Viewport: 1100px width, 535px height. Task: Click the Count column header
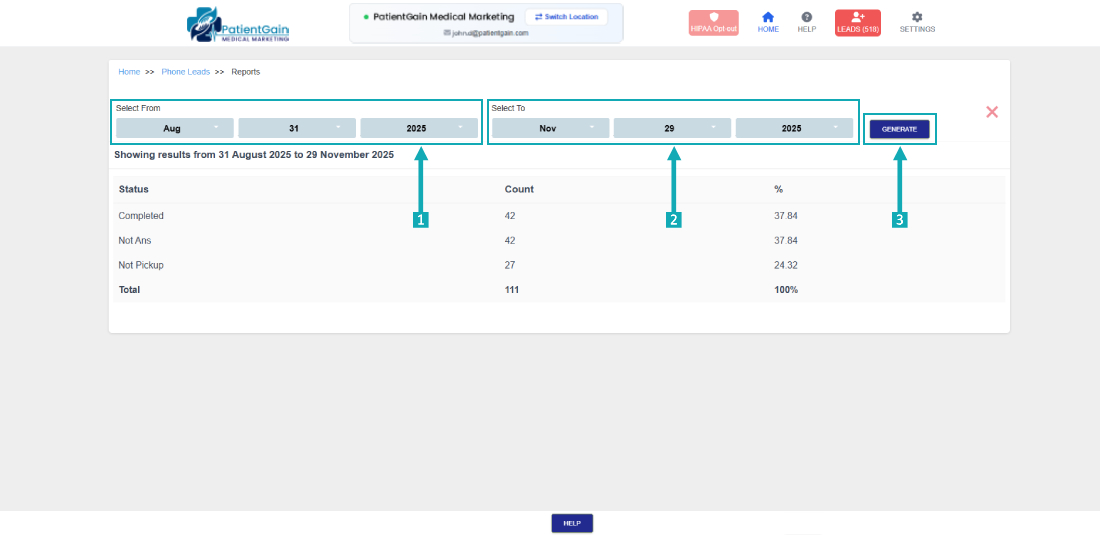pyautogui.click(x=519, y=189)
